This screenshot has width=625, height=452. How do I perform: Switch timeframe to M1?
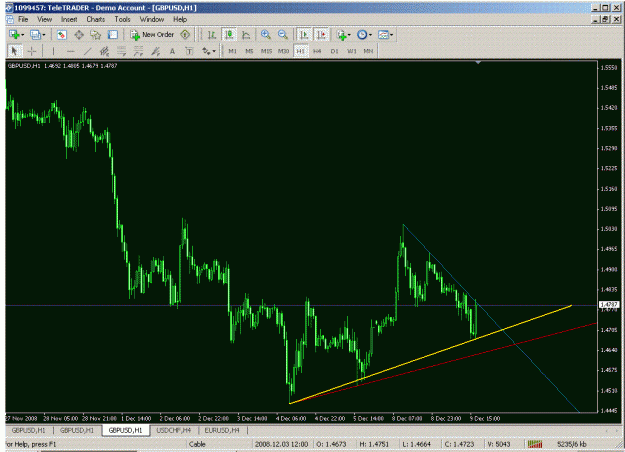point(232,51)
